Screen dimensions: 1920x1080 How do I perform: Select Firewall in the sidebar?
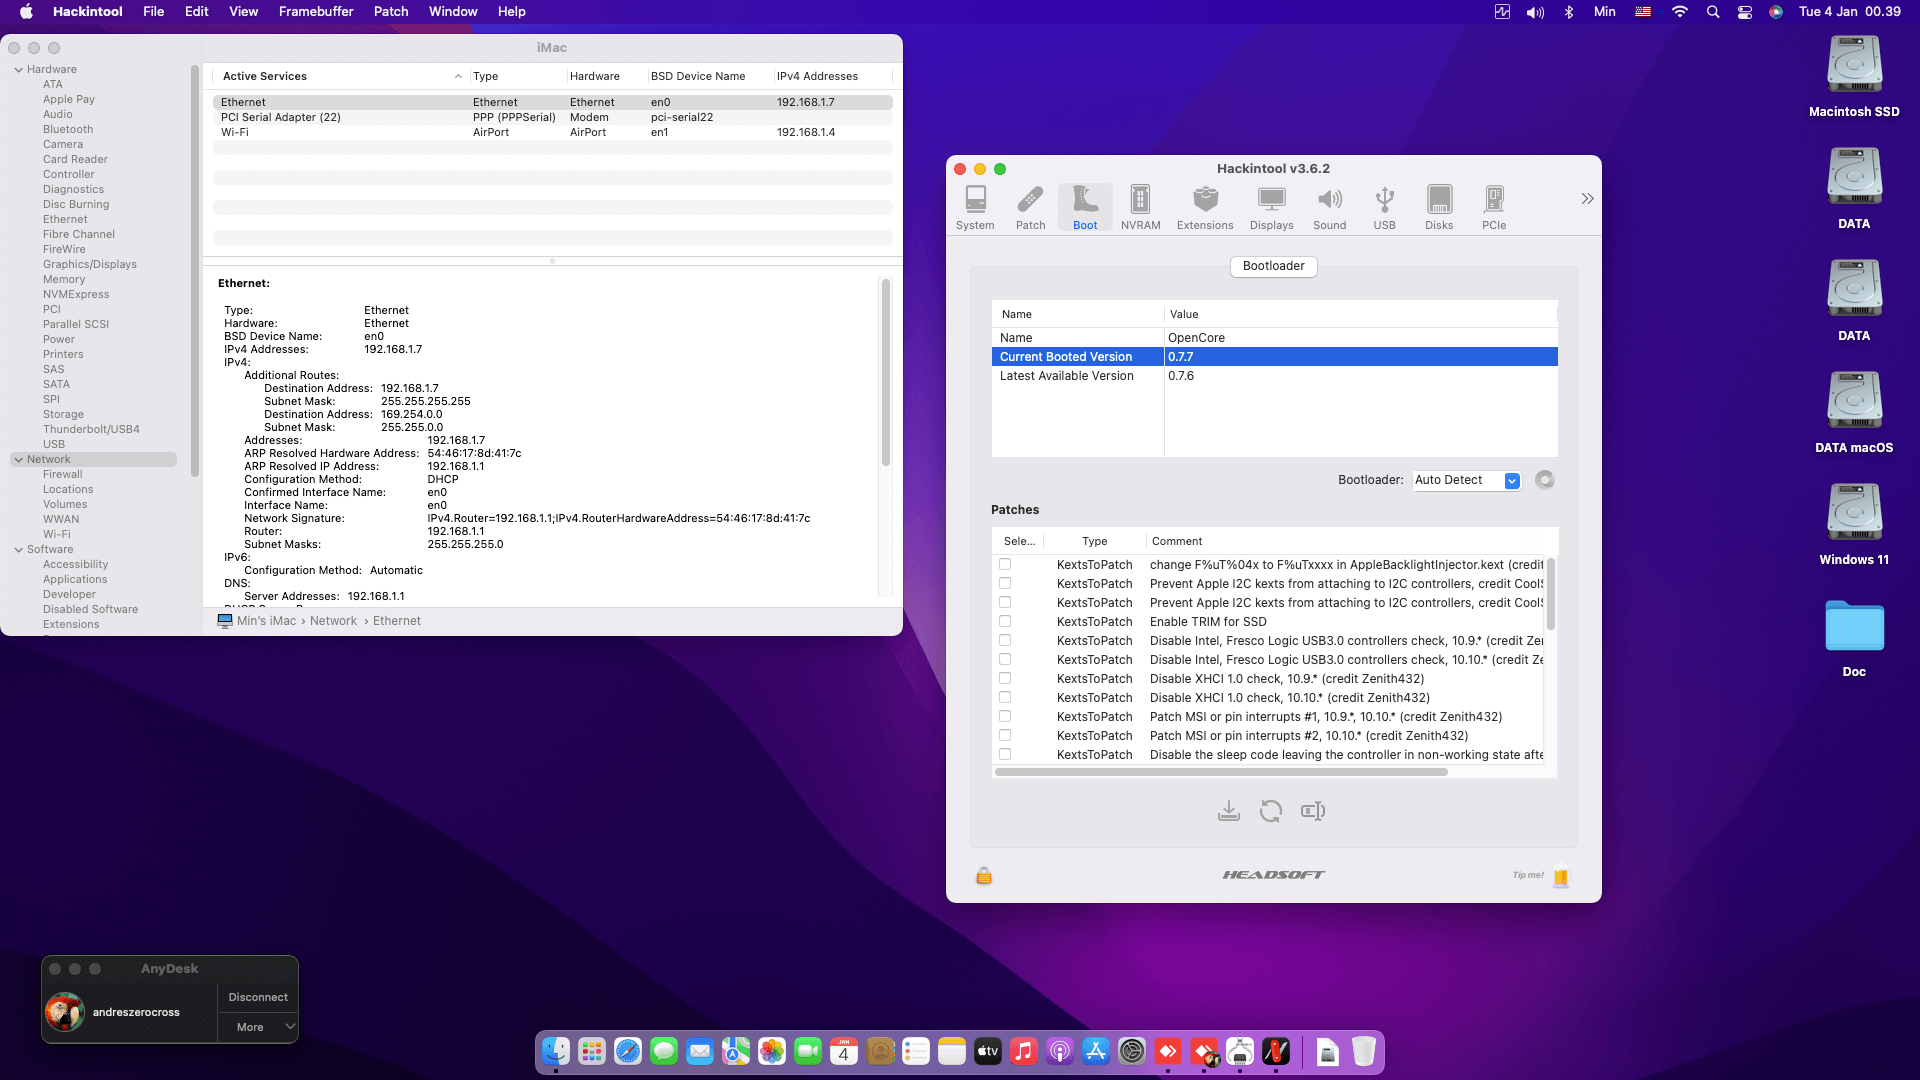pyautogui.click(x=63, y=475)
